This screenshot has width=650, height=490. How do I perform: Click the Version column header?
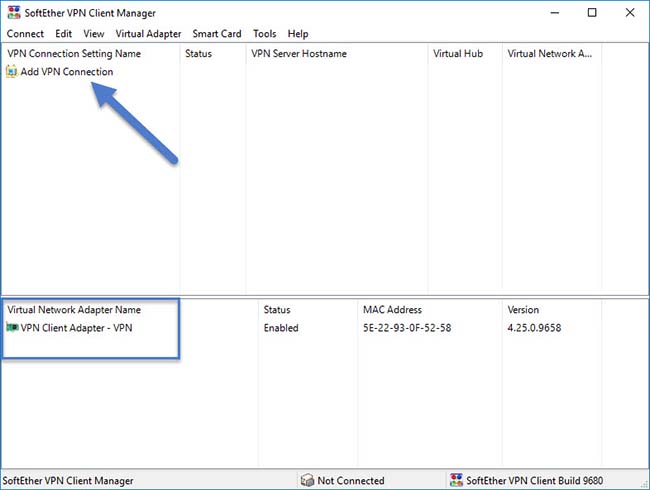[552, 310]
